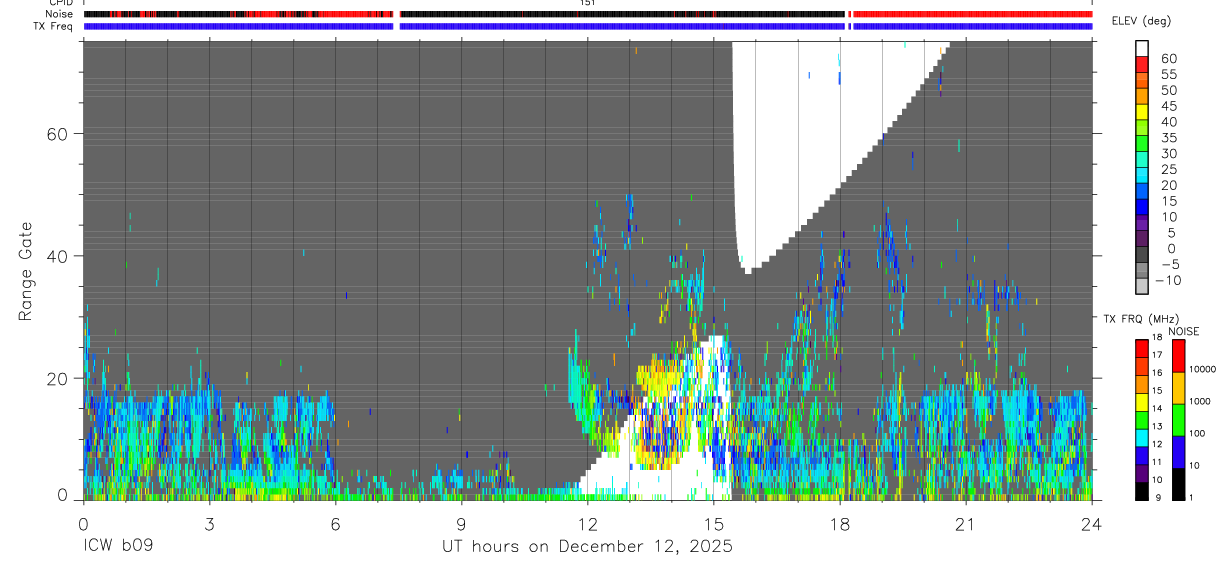Viewport: 1228px width, 567px height.
Task: Click the 'TX Freq' row label at top
Action: 54,26
